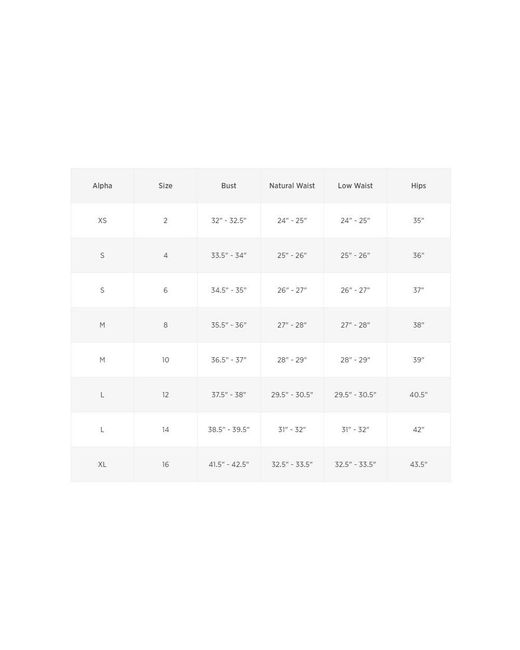Click the bust 38.5" - 39.5" cell

click(x=228, y=429)
